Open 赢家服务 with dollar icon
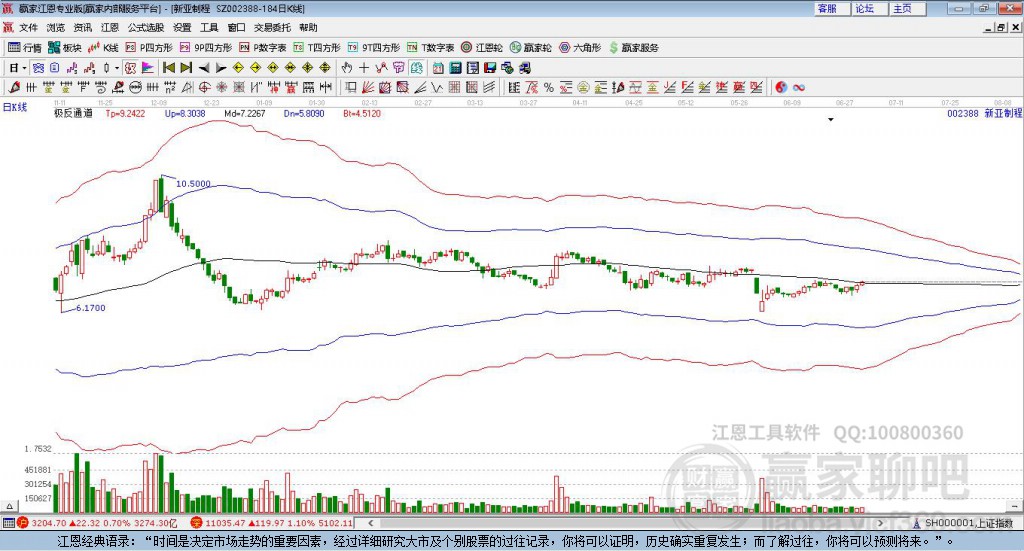Screen dimensions: 1024x551 click(x=633, y=48)
